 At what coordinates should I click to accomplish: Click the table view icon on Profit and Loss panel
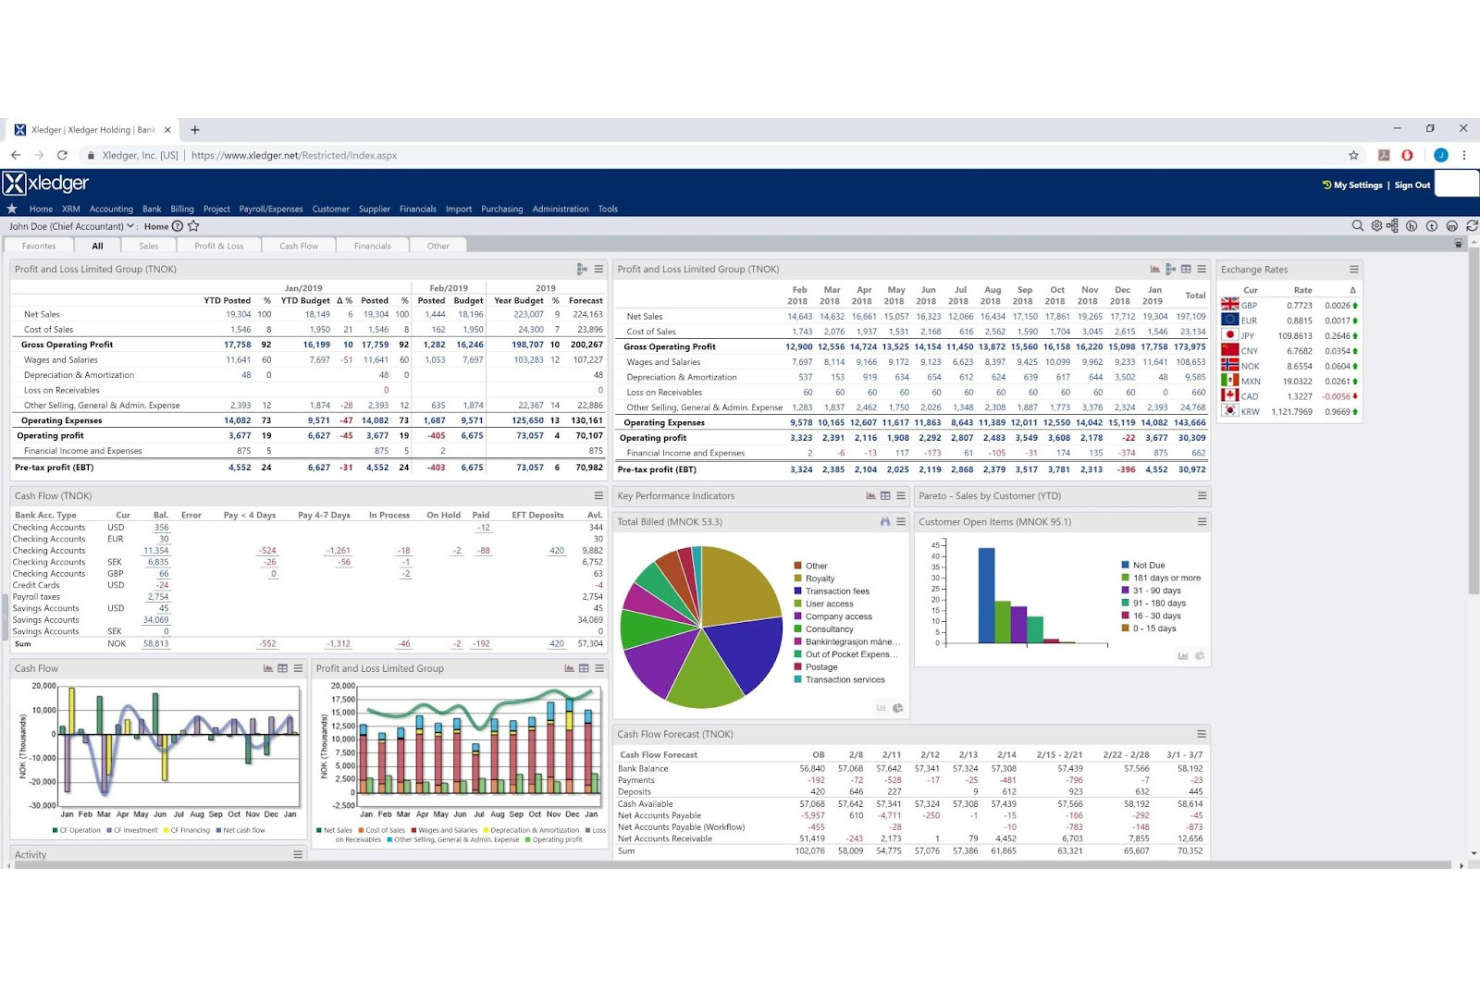click(x=1186, y=269)
